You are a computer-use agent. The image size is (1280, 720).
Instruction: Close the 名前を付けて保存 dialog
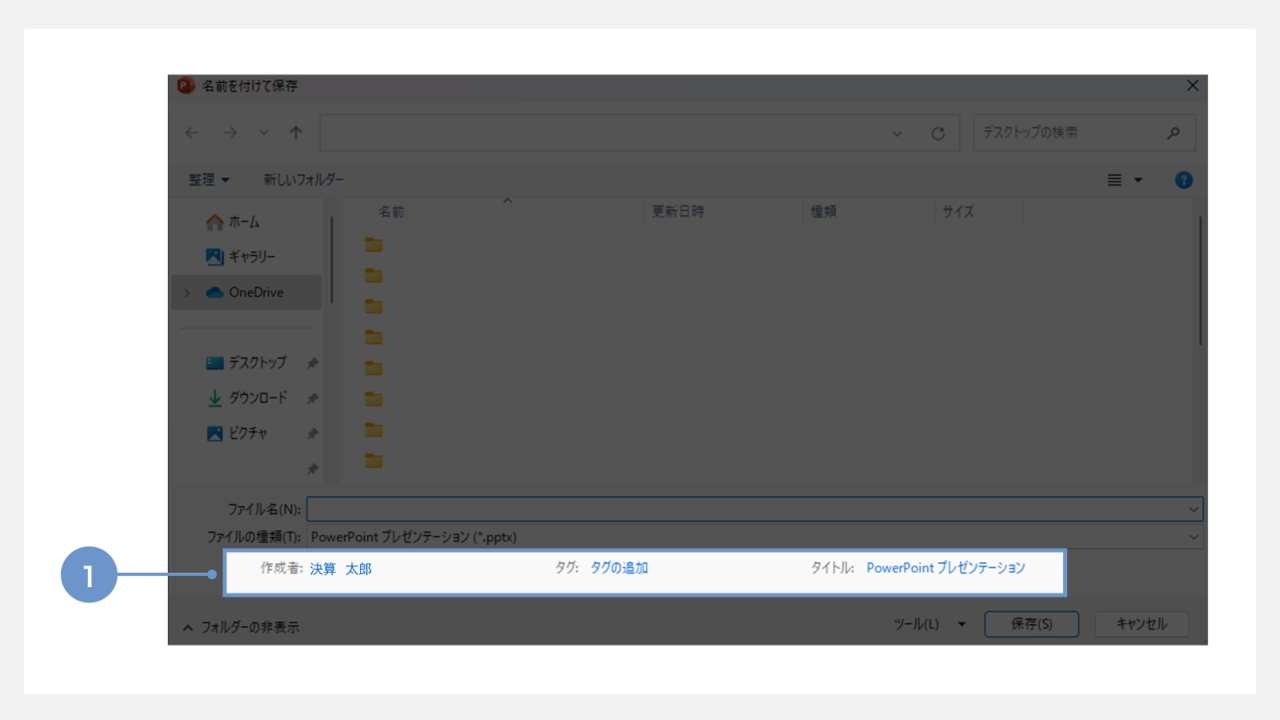coord(1192,86)
